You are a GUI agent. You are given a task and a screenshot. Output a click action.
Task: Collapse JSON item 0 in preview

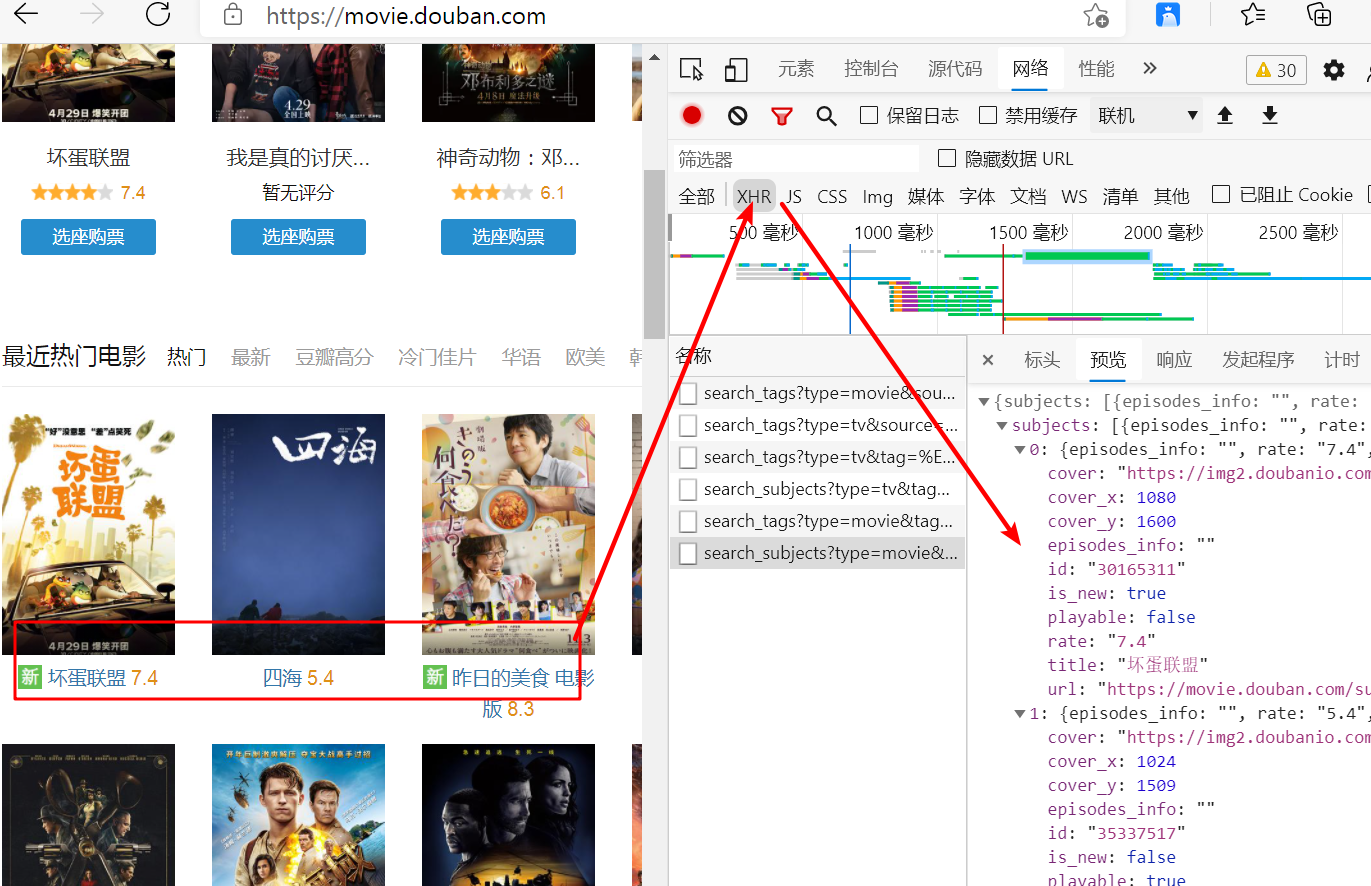tap(1020, 450)
